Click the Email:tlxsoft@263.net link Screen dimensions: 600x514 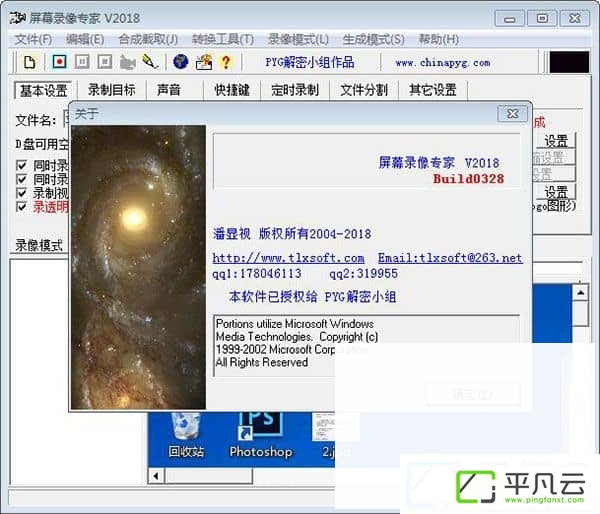click(x=450, y=258)
